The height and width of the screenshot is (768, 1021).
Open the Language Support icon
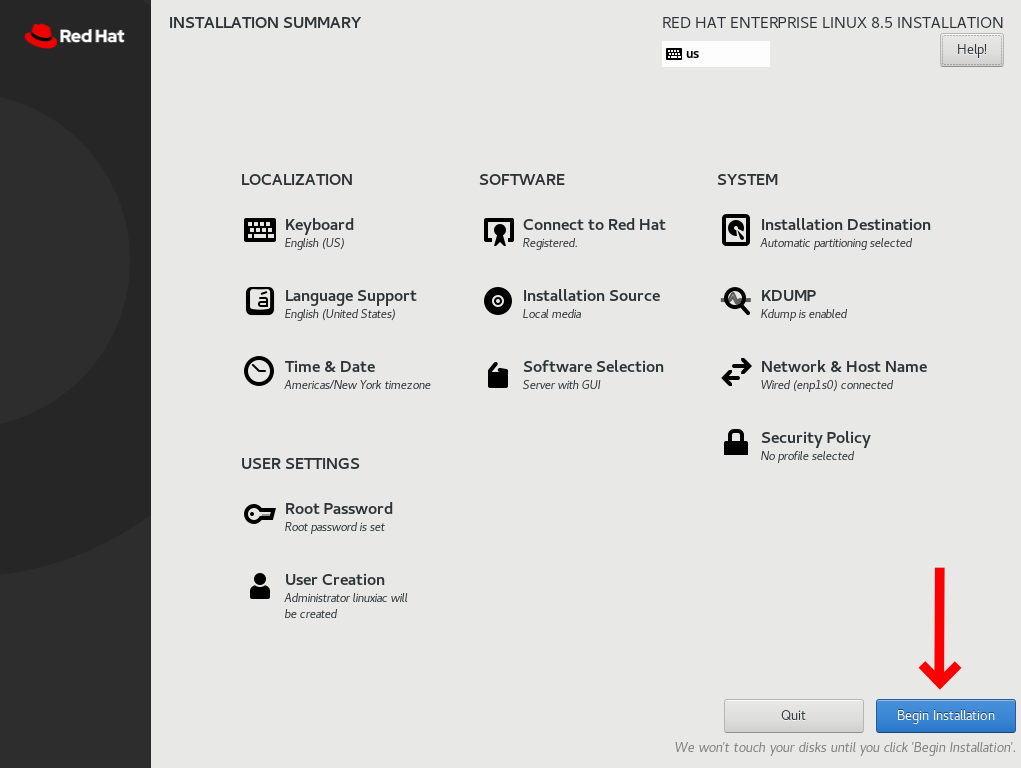click(x=259, y=301)
